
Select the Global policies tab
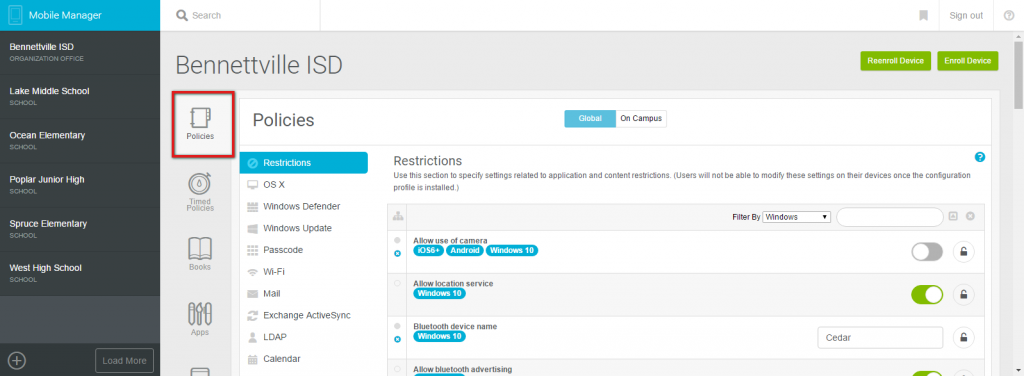[590, 119]
